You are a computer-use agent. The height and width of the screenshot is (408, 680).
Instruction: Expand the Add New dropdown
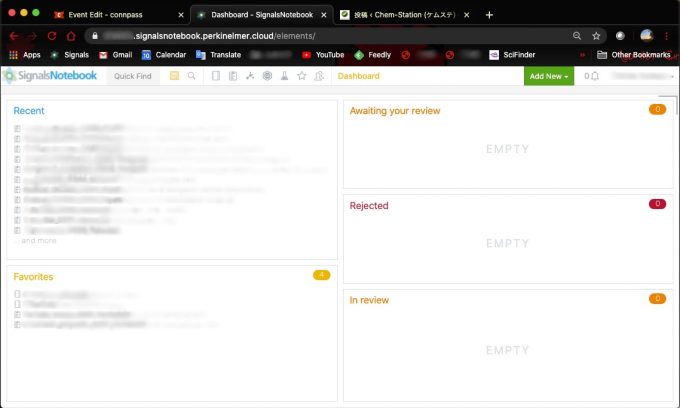(x=549, y=76)
